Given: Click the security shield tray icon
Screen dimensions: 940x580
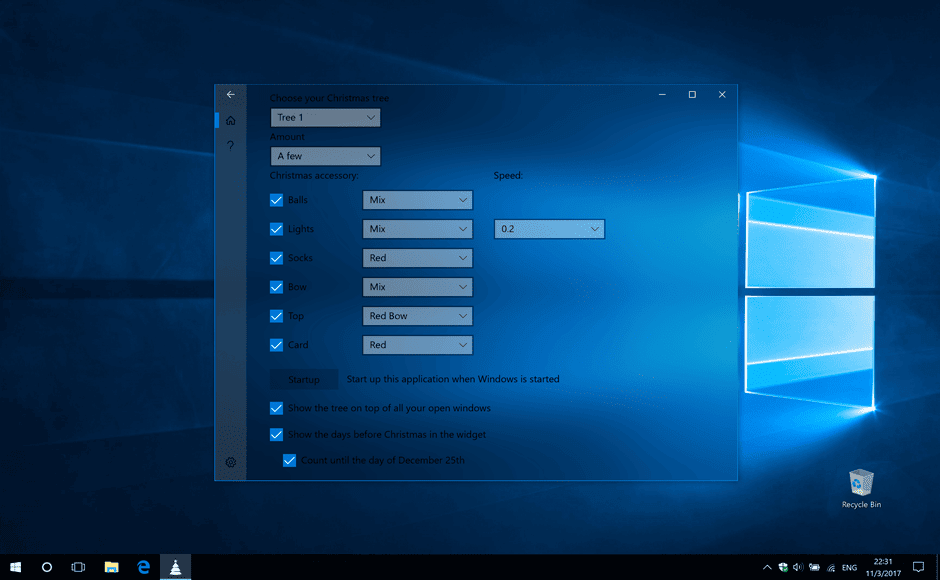Looking at the screenshot, I should point(783,567).
